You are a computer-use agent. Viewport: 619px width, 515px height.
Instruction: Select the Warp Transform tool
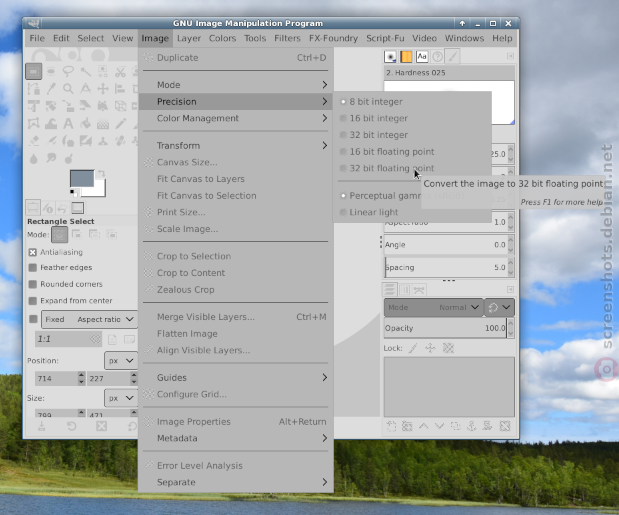coord(51,124)
